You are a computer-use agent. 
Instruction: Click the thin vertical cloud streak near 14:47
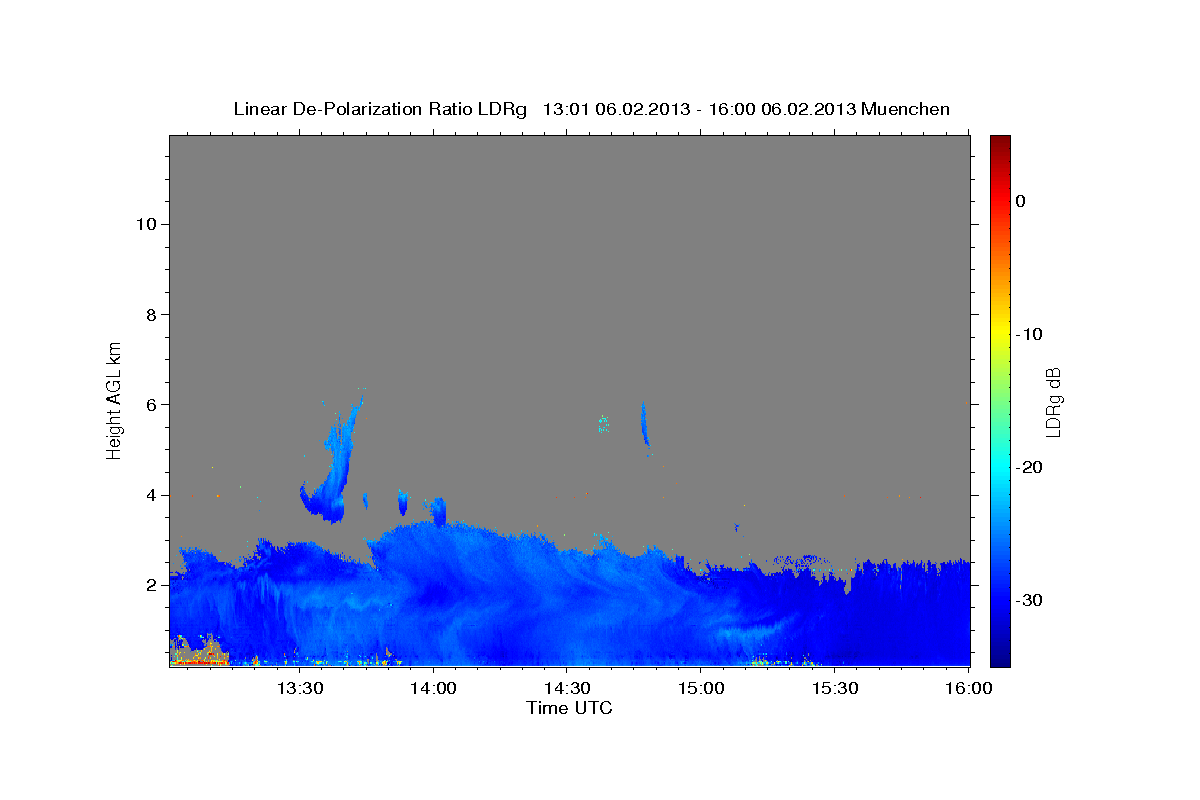pyautogui.click(x=644, y=424)
